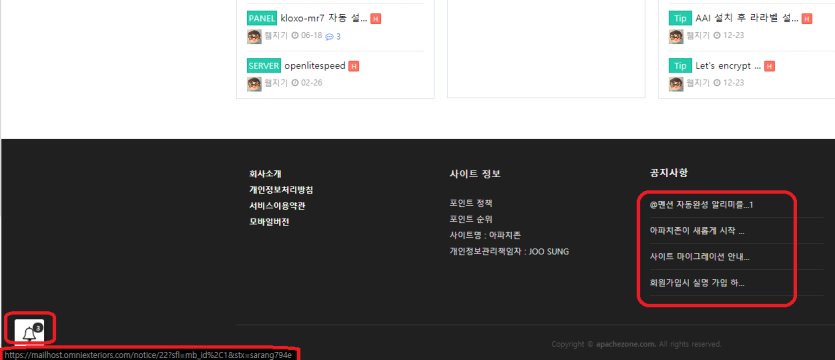Screen dimensions: 835x360
Task: Click hot badge next to AAI 설치 post
Action: point(807,19)
